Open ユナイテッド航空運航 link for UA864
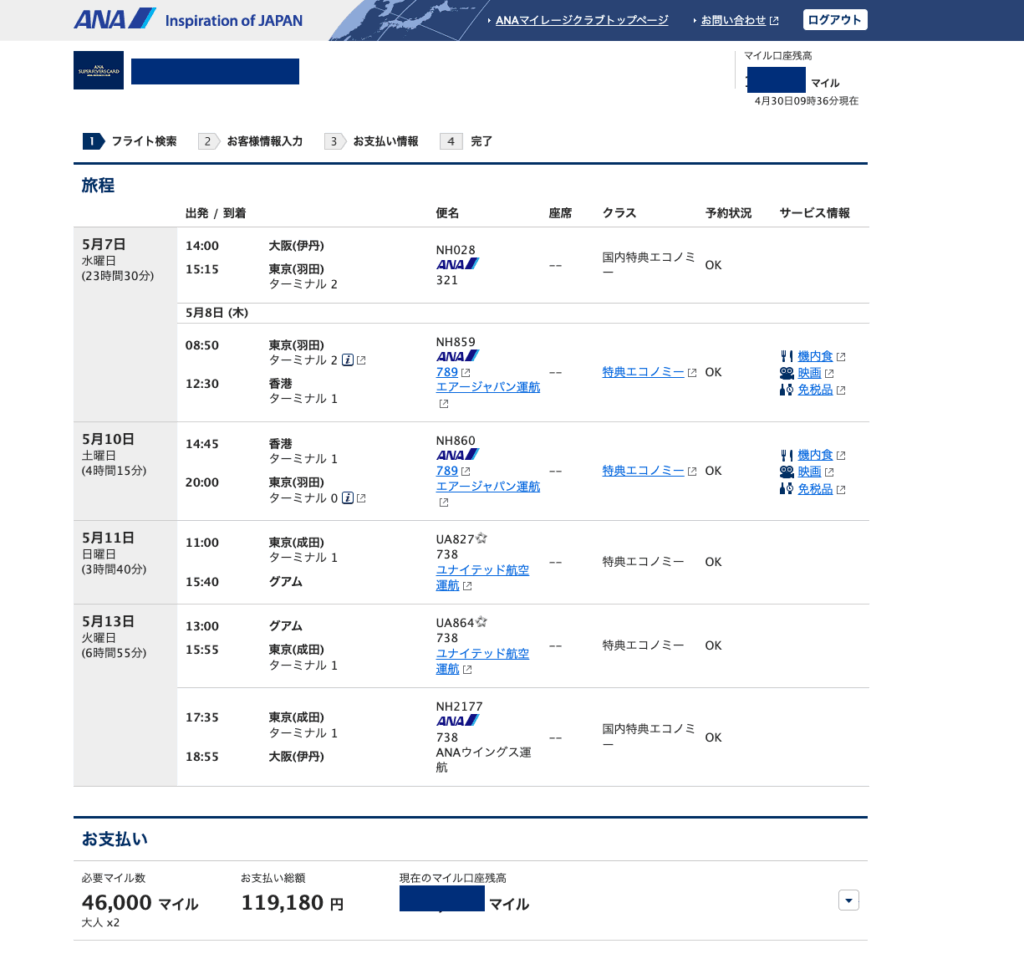The height and width of the screenshot is (959, 1024). click(x=483, y=661)
